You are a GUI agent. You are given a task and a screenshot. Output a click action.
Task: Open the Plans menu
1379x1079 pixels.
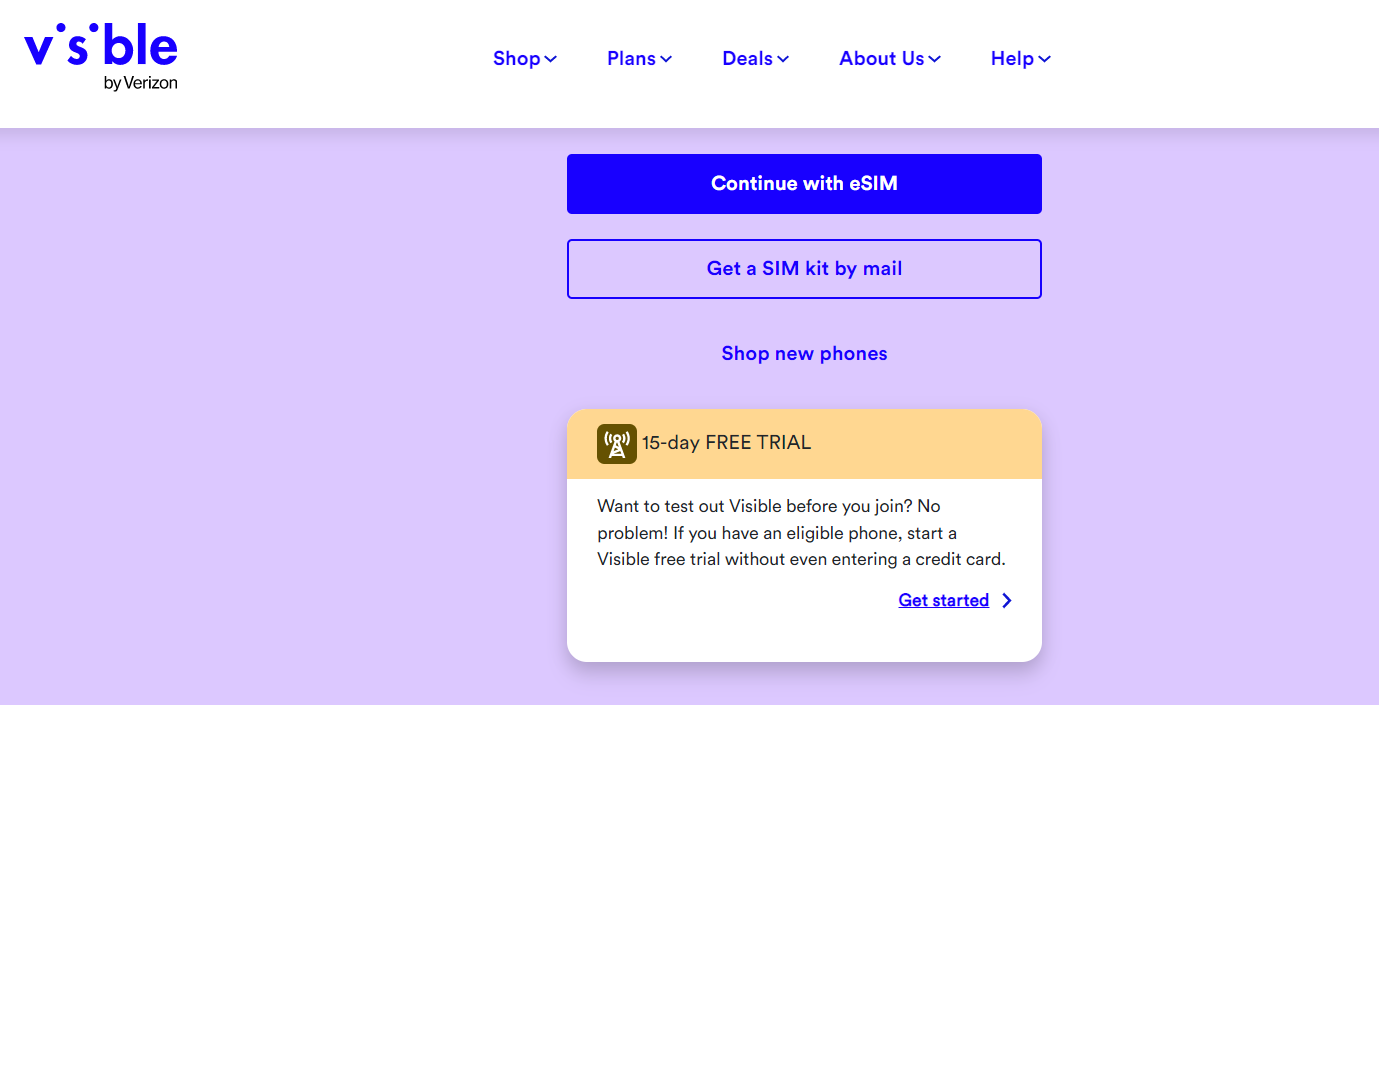point(640,59)
